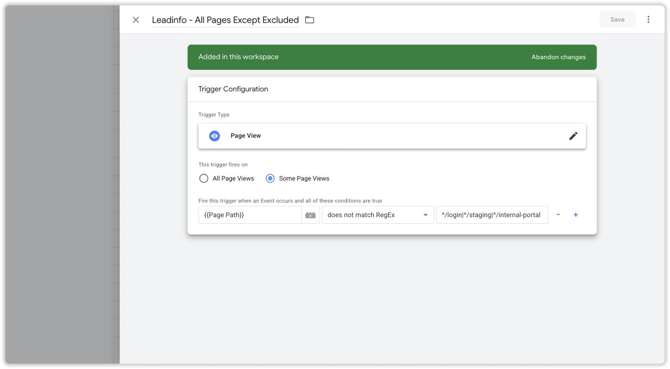
Task: Open the Page Path variable selector
Action: tap(250, 215)
